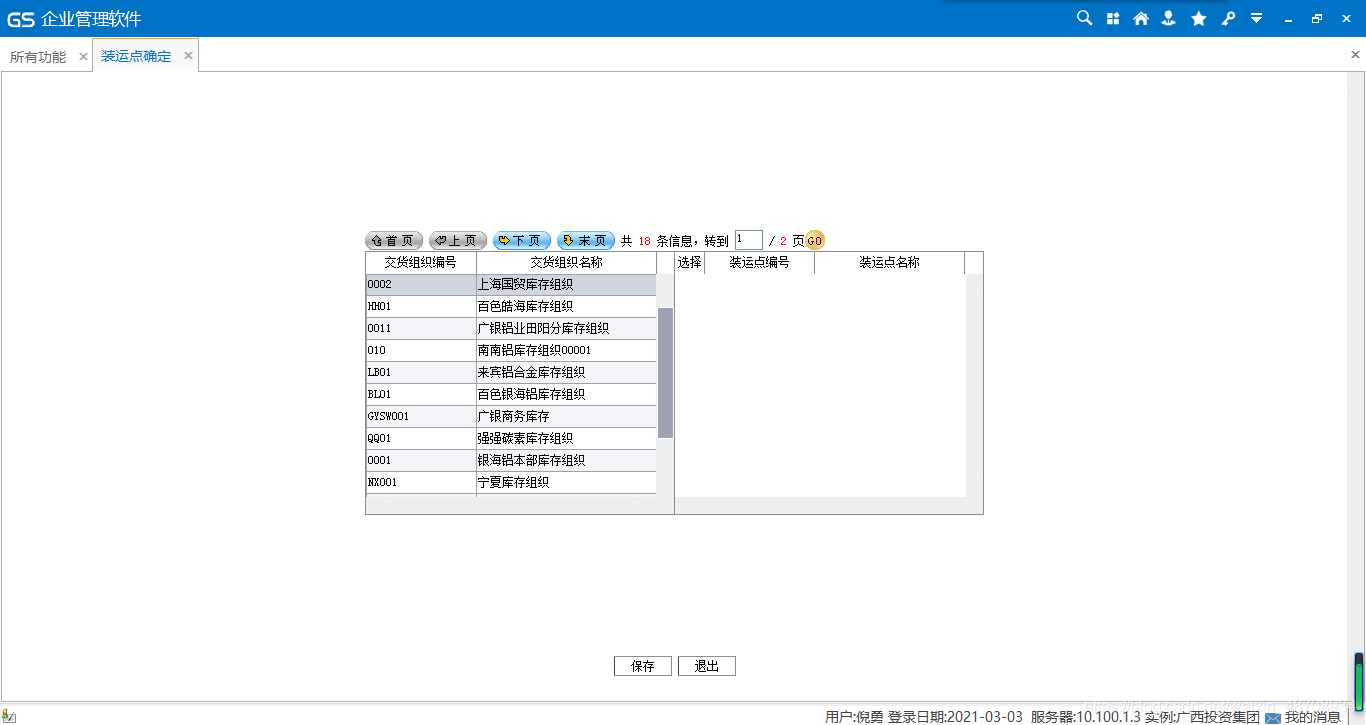This screenshot has width=1366, height=725.
Task: Select the 装运点确定 tab
Action: 136,57
